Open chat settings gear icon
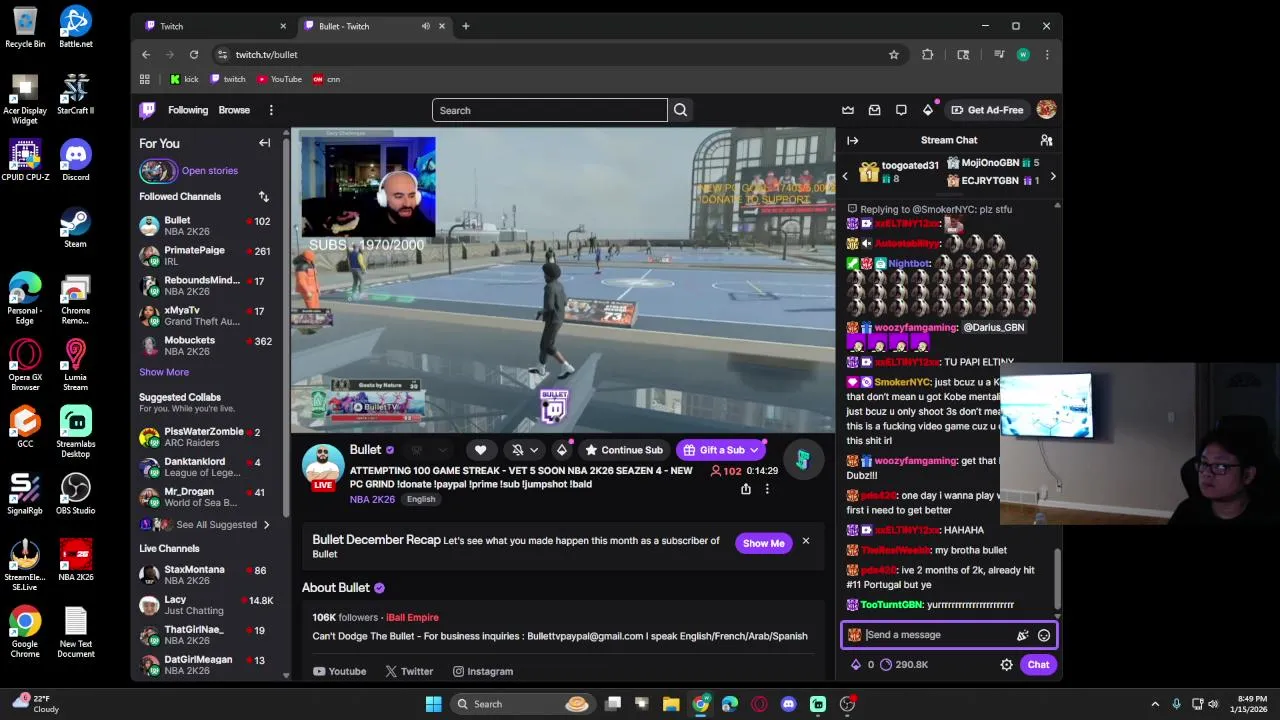This screenshot has height=720, width=1280. [x=1006, y=665]
